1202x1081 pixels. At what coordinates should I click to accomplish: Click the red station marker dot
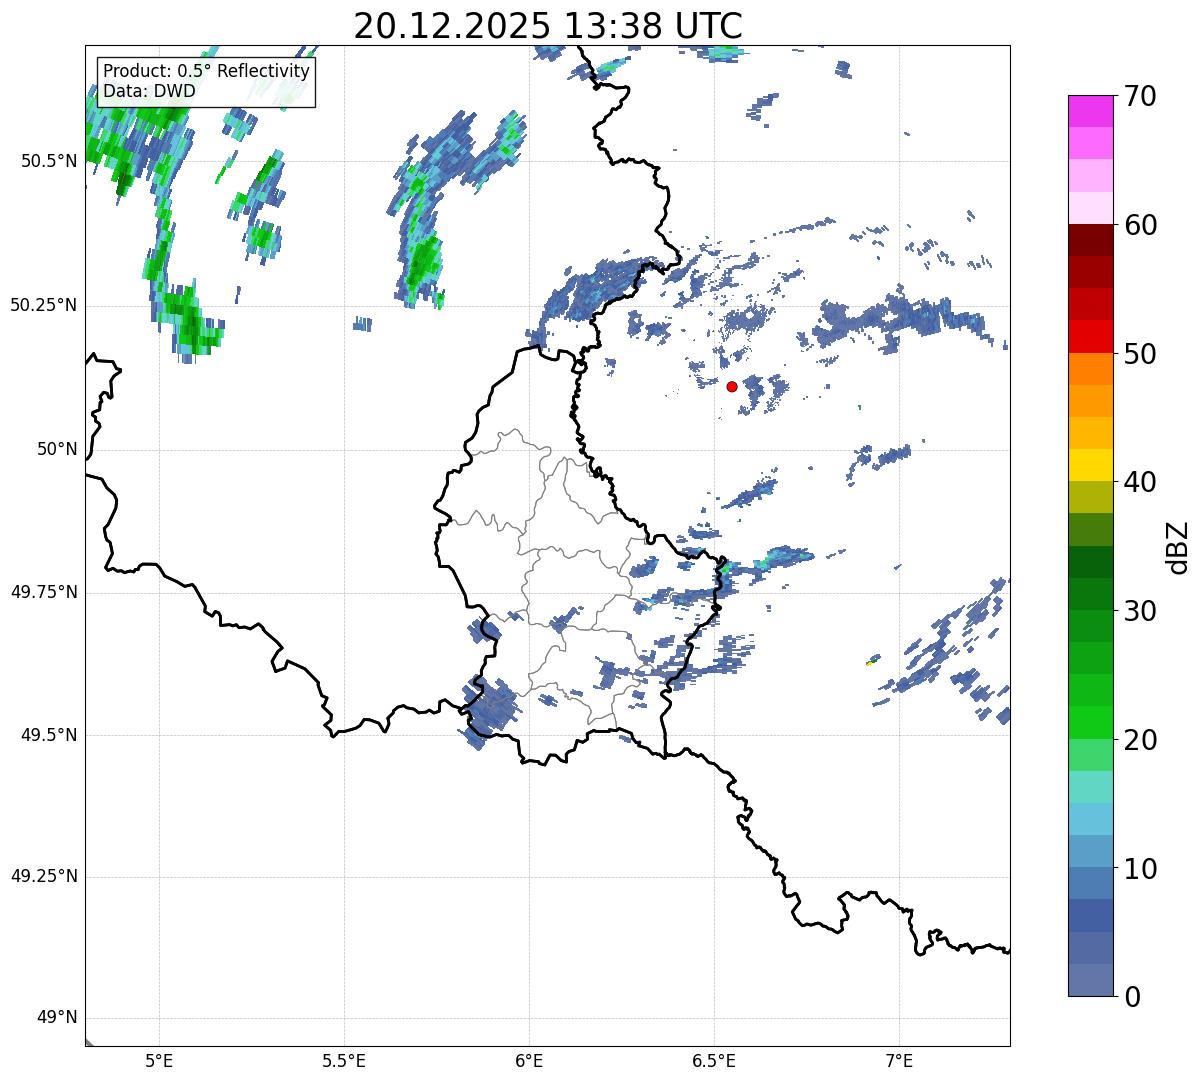732,386
